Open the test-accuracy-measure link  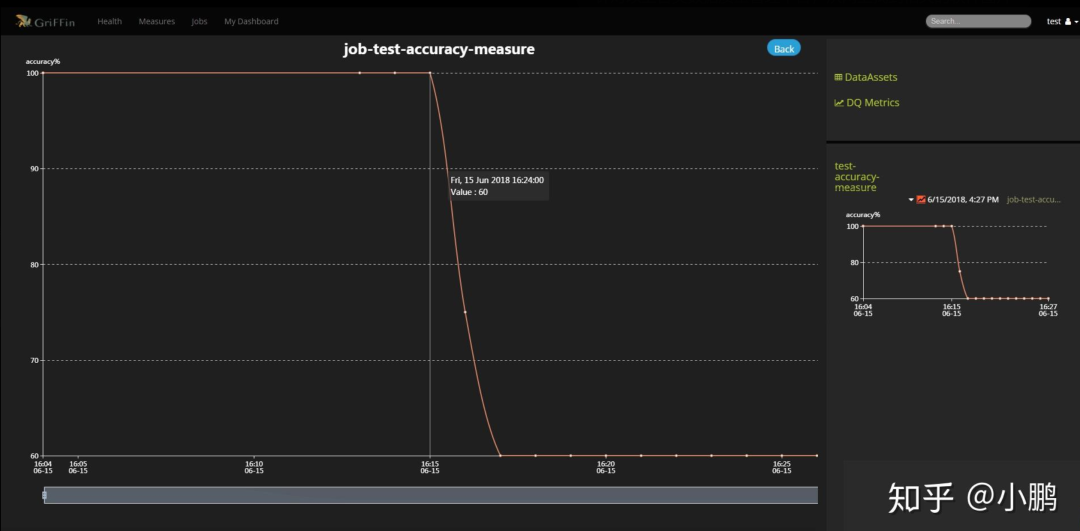pyautogui.click(x=856, y=177)
